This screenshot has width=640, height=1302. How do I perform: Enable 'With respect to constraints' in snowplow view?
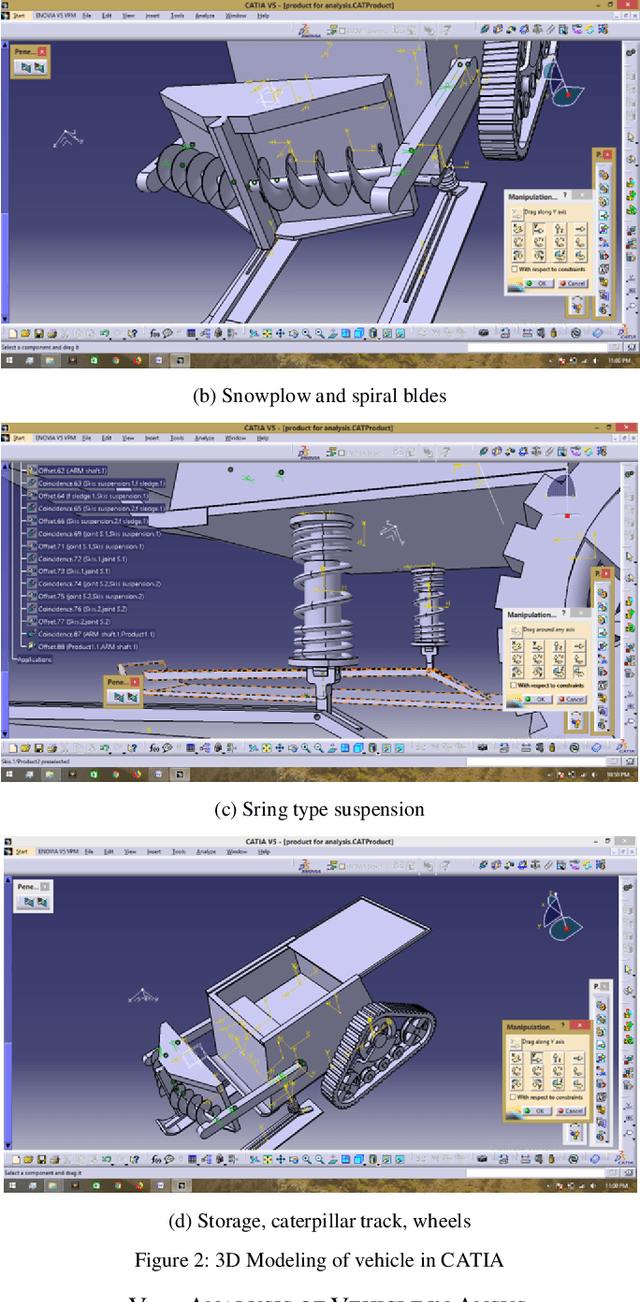512,269
